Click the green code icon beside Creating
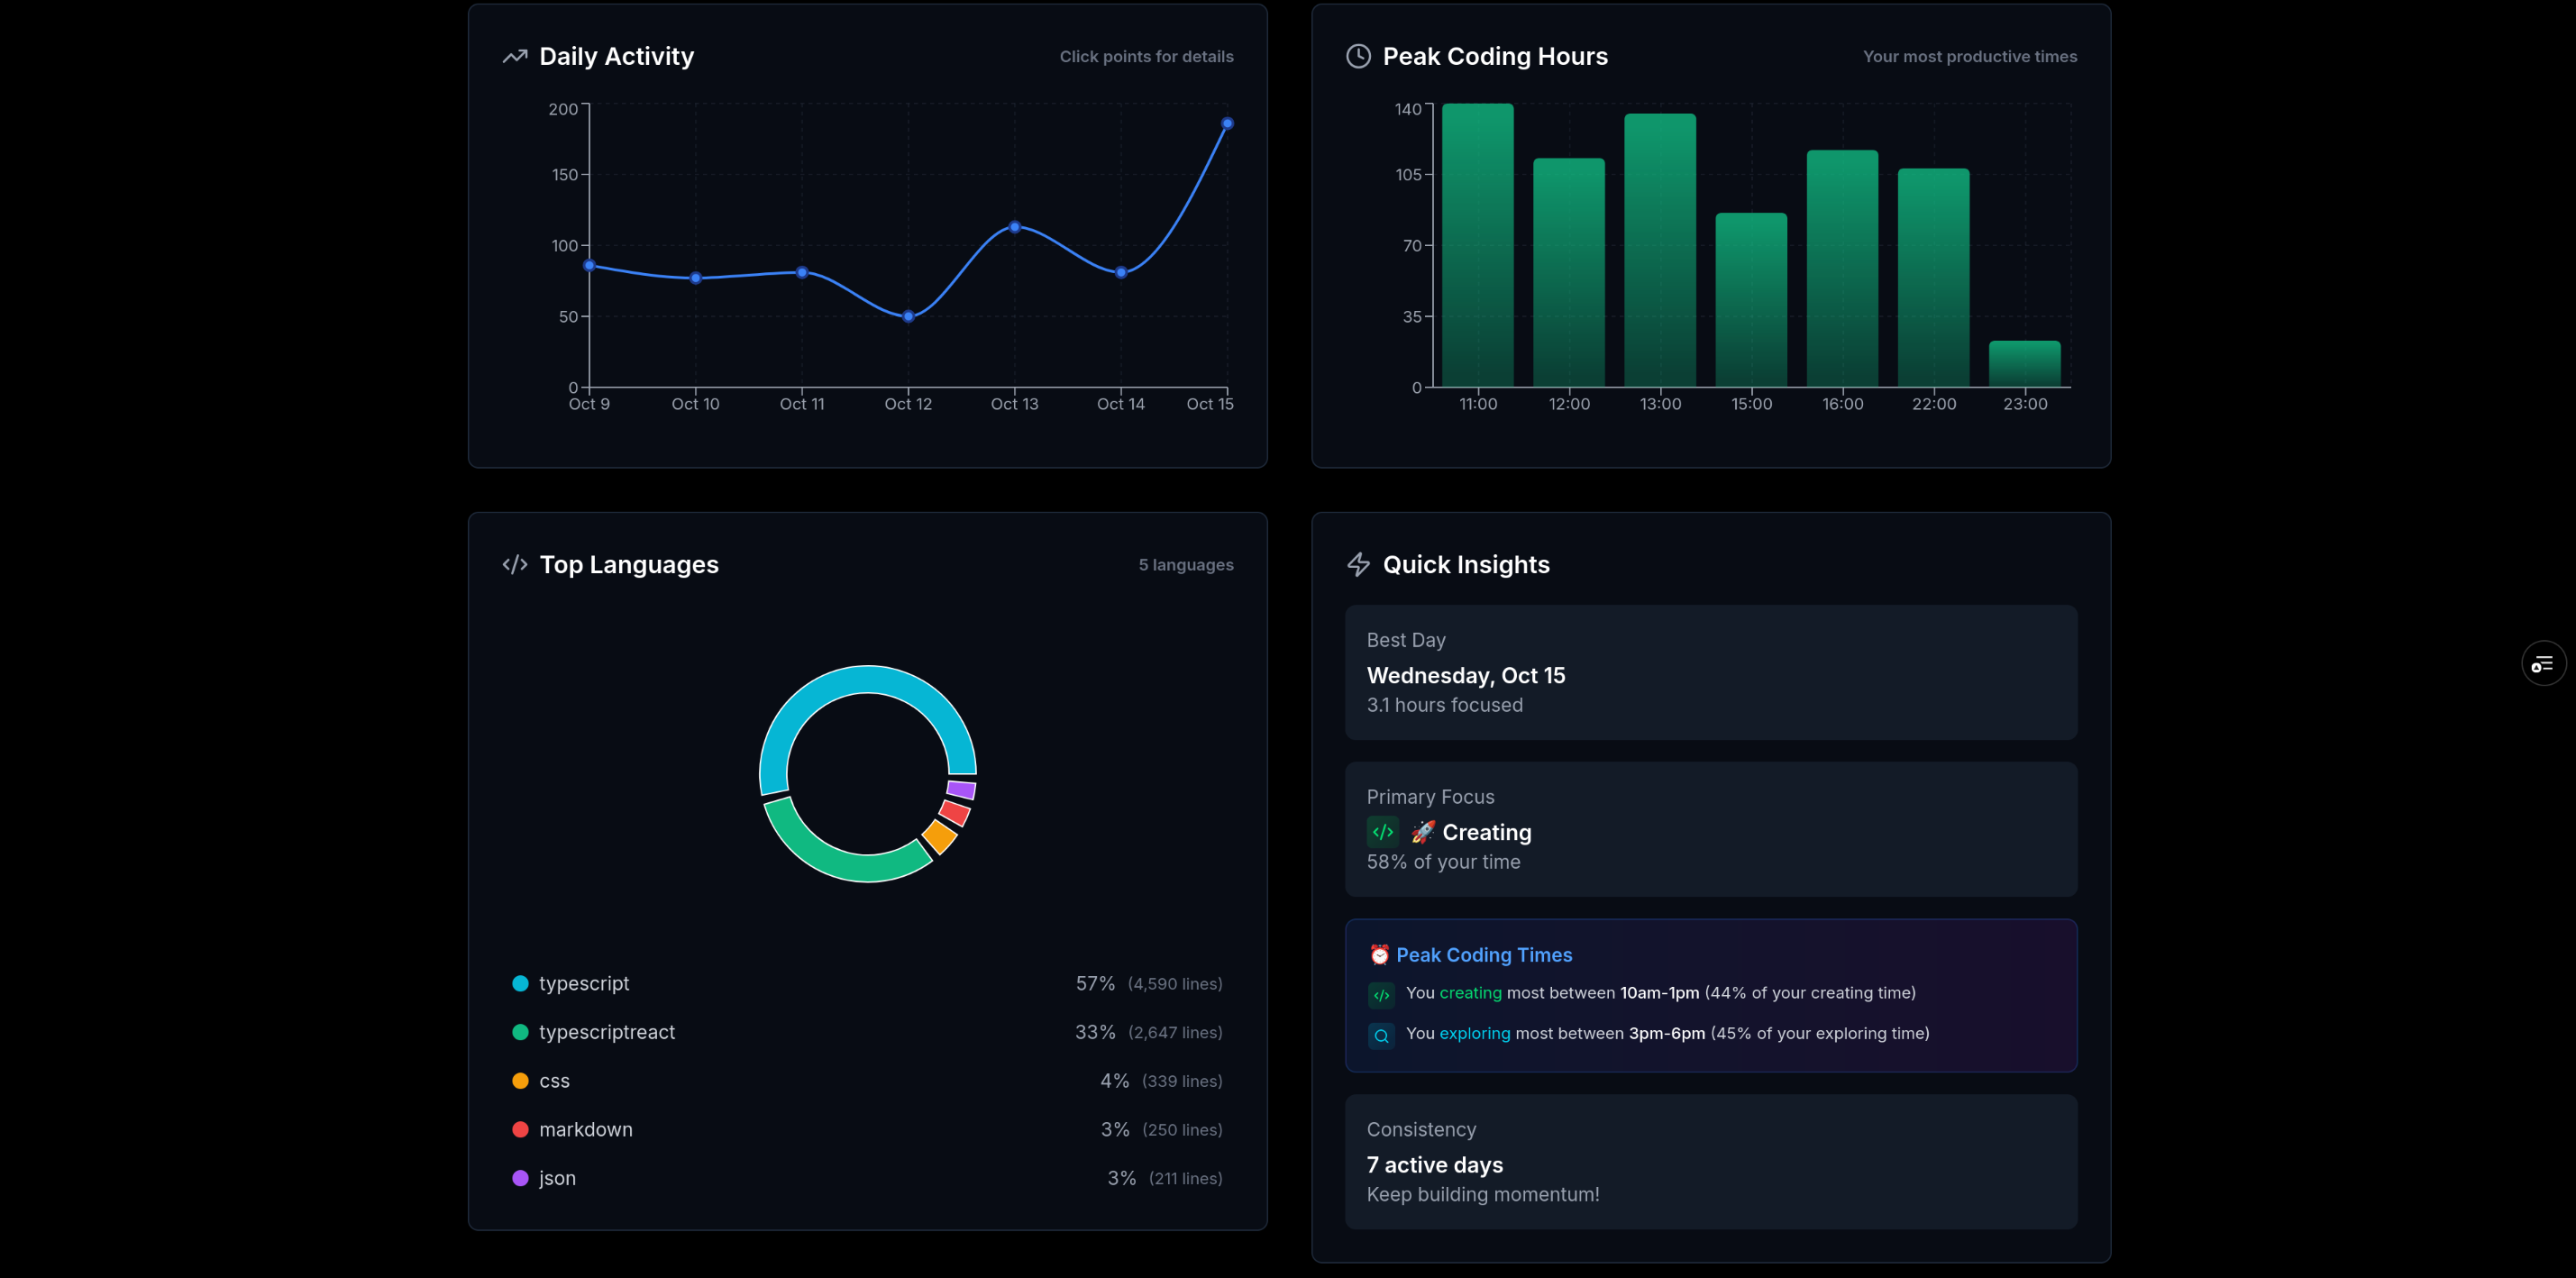Image resolution: width=2576 pixels, height=1278 pixels. click(x=1382, y=832)
